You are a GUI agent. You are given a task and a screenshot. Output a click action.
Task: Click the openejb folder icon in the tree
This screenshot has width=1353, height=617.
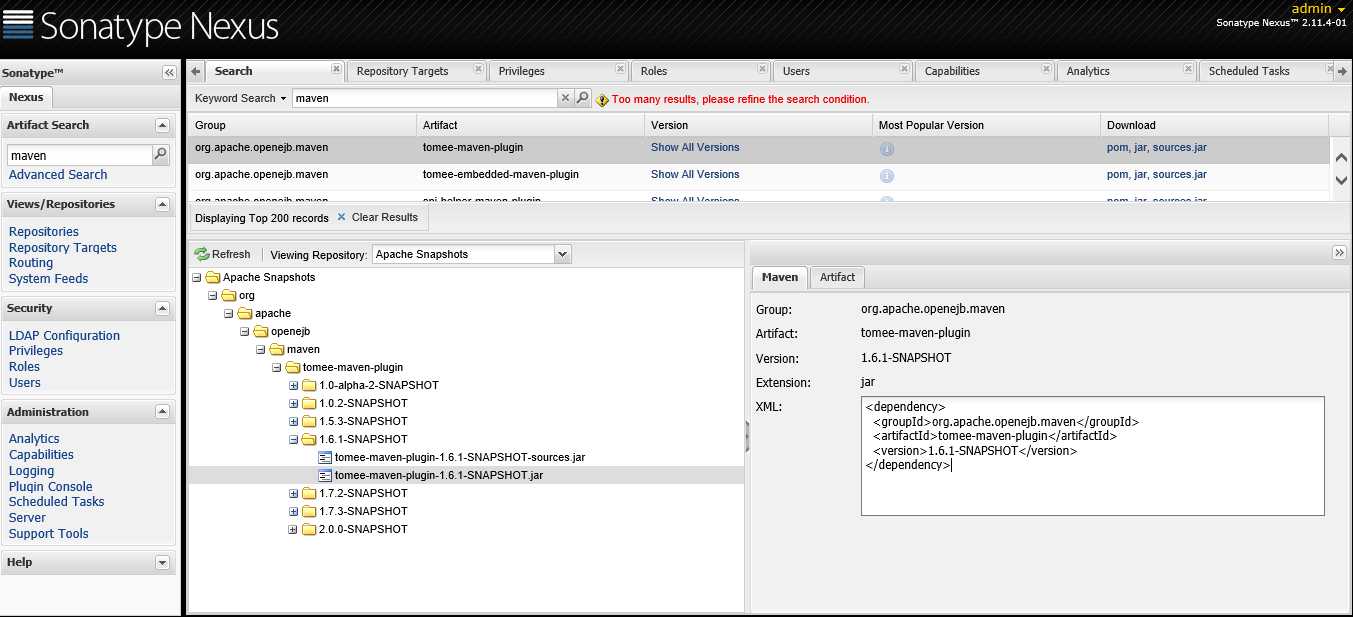coord(261,331)
